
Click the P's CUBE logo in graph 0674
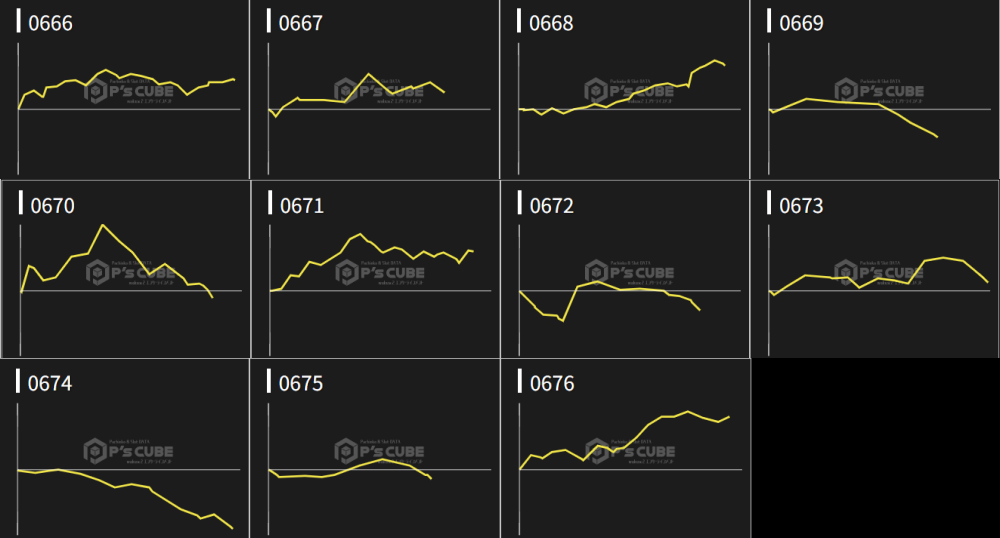129,452
